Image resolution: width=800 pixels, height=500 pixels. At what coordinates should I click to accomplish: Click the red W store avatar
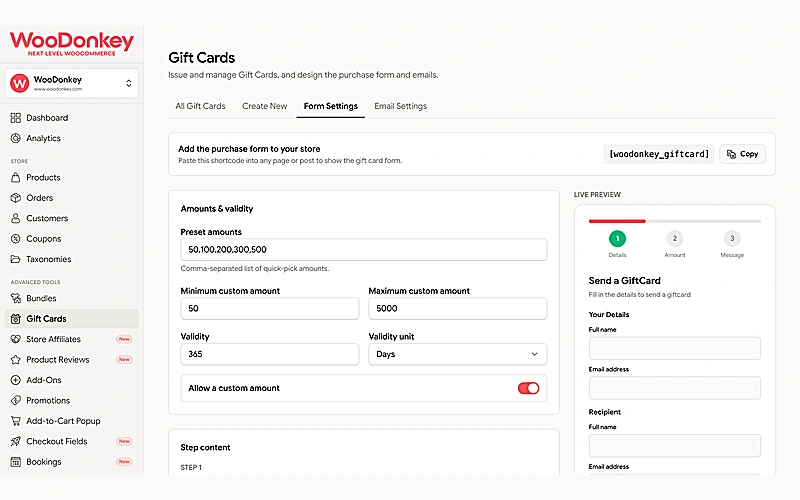click(x=19, y=83)
